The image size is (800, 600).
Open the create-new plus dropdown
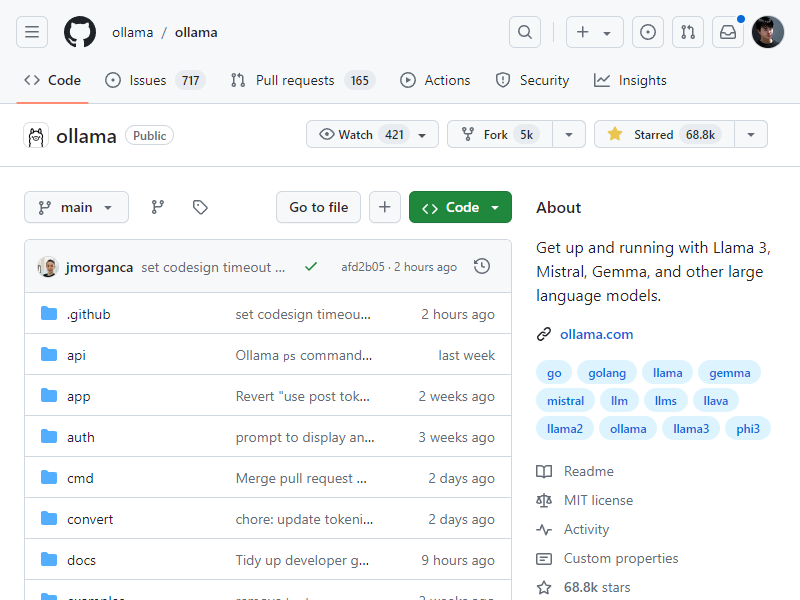(594, 32)
